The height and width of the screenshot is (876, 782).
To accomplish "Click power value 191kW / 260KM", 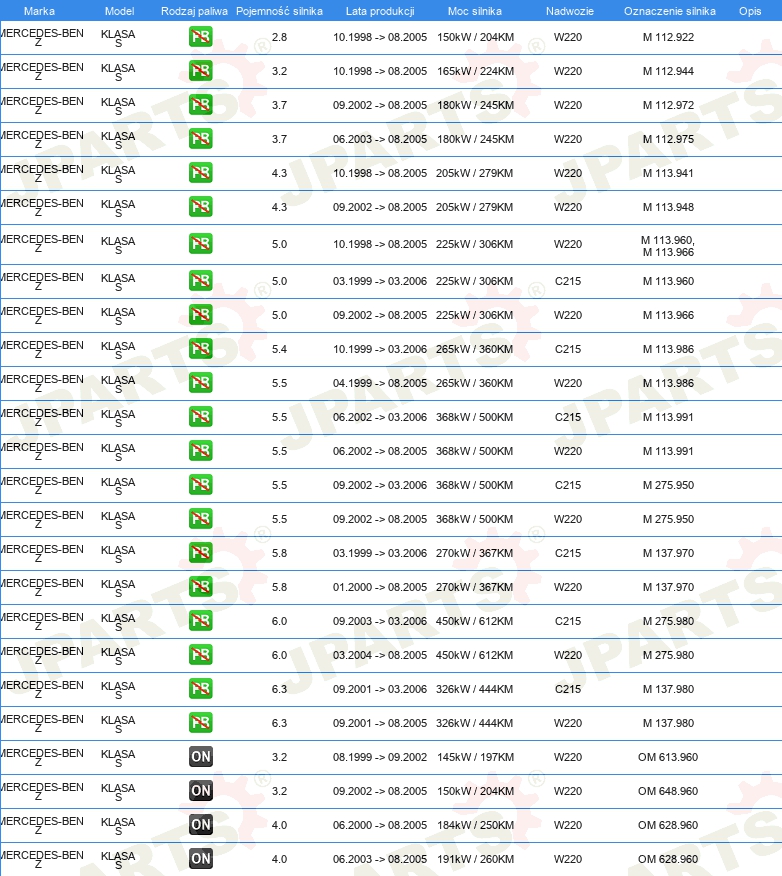I will [x=475, y=859].
